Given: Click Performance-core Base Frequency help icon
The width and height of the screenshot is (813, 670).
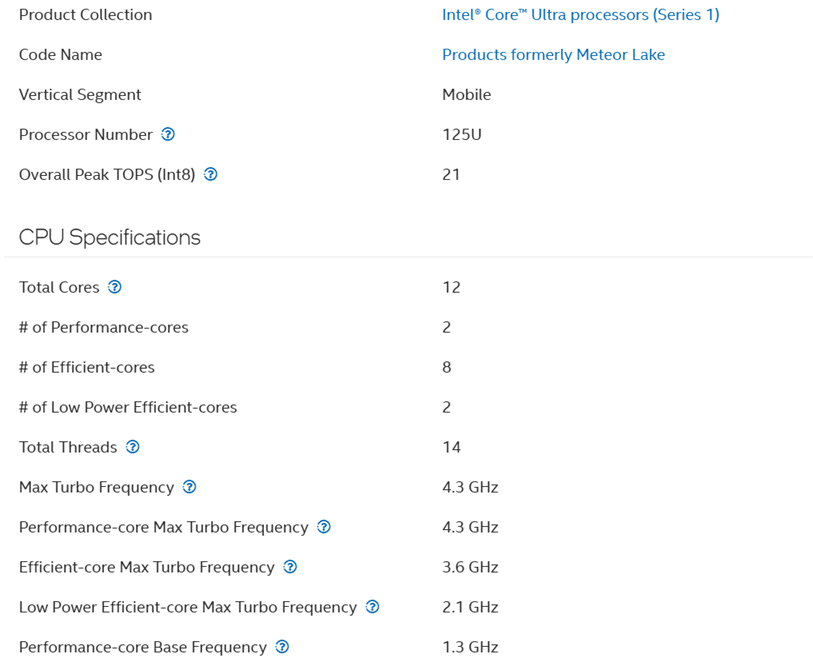Looking at the screenshot, I should pyautogui.click(x=282, y=647).
